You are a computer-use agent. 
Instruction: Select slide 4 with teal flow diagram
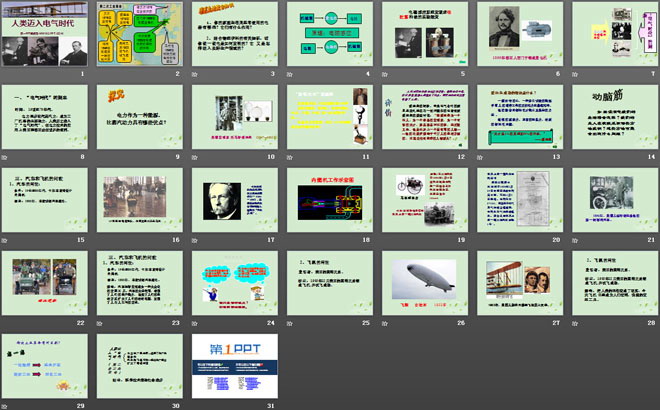[330, 34]
